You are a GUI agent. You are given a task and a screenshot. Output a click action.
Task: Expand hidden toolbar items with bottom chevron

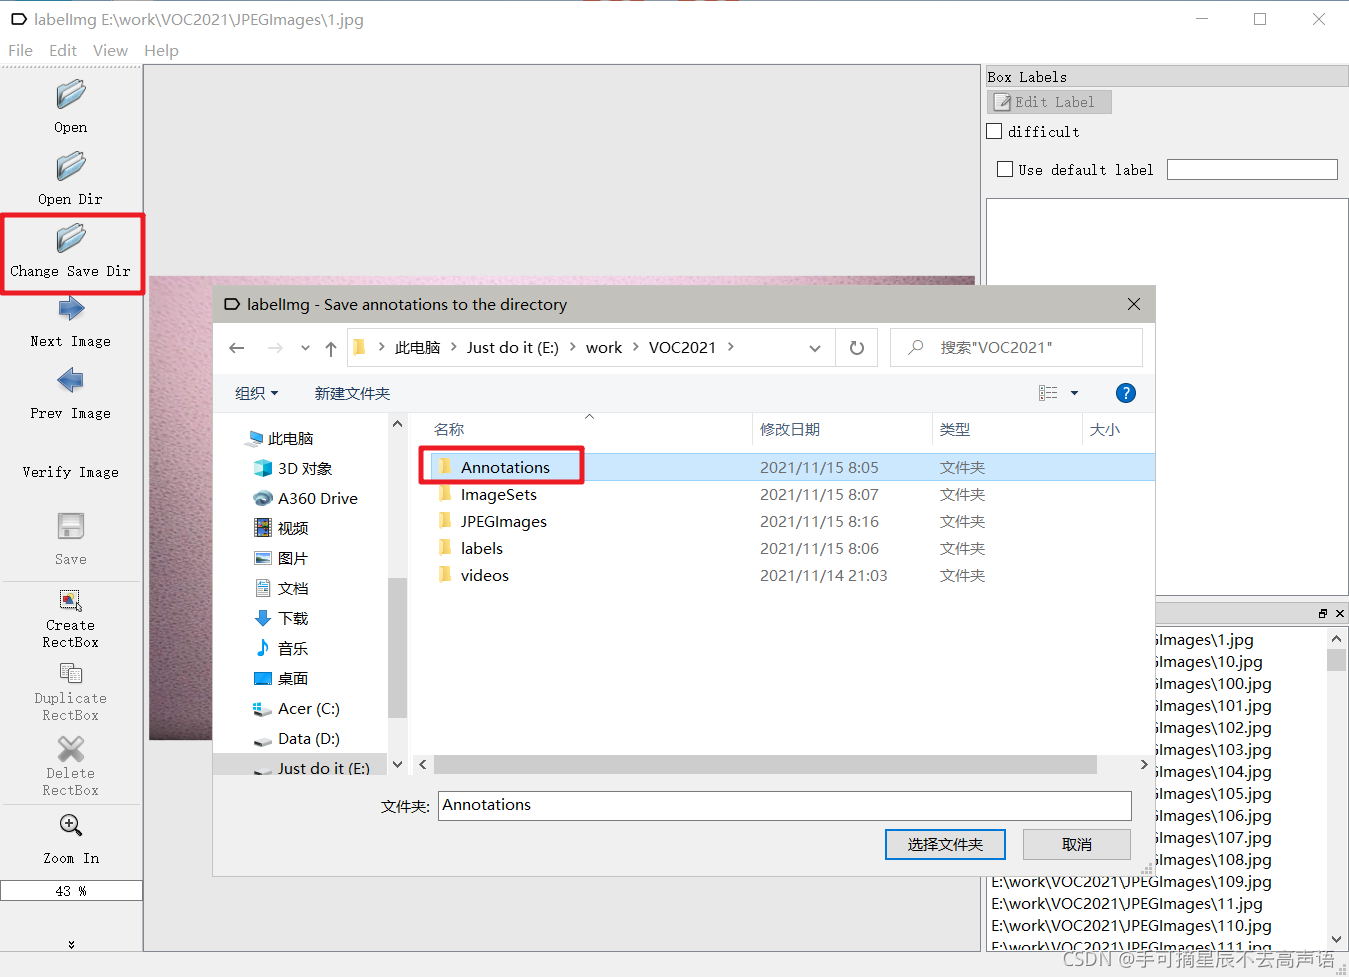pos(71,944)
